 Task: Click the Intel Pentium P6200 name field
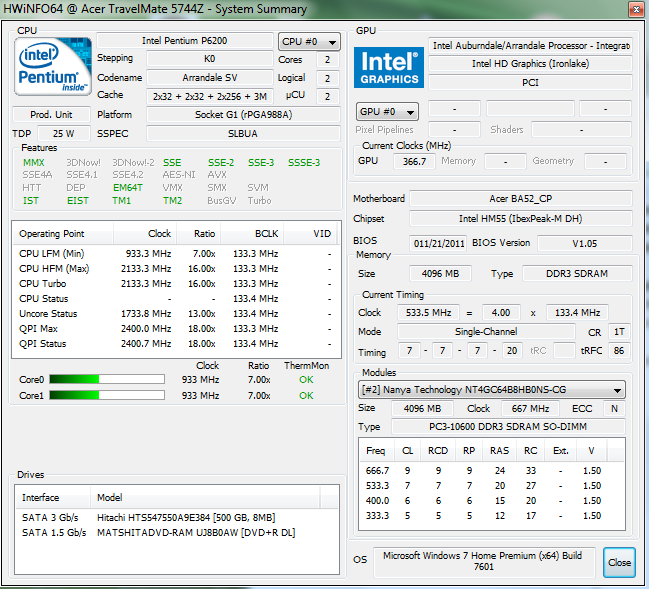pos(185,41)
